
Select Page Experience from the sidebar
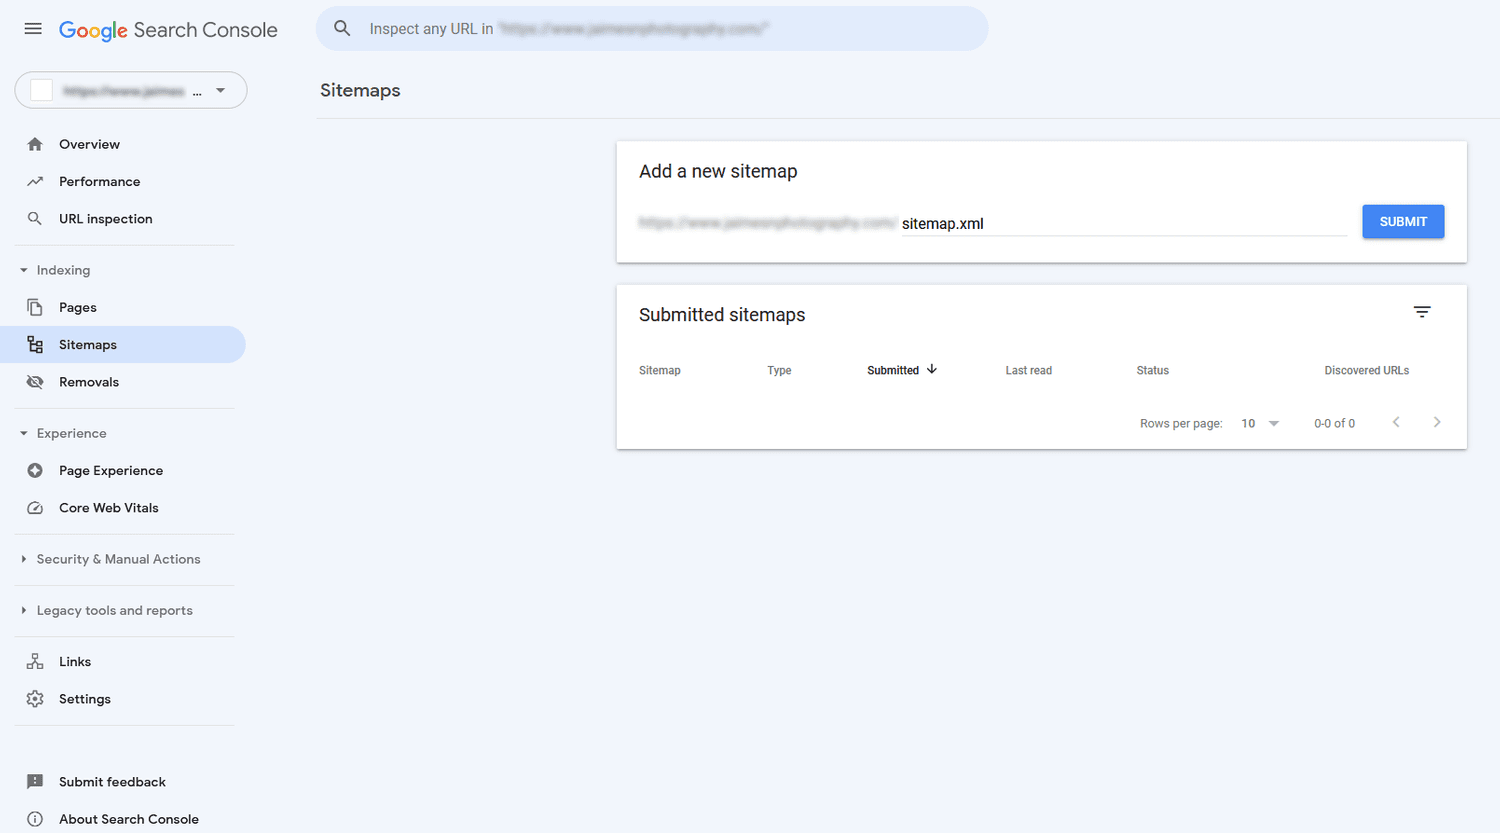tap(35, 470)
